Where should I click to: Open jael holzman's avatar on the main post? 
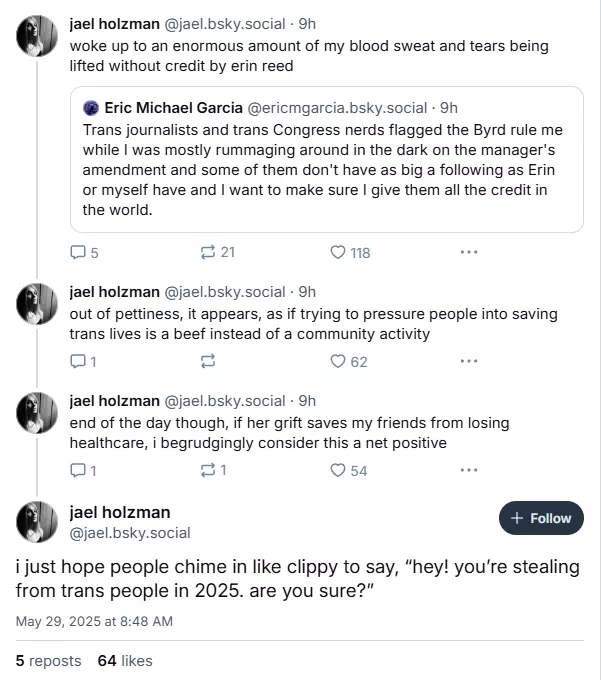[x=37, y=521]
